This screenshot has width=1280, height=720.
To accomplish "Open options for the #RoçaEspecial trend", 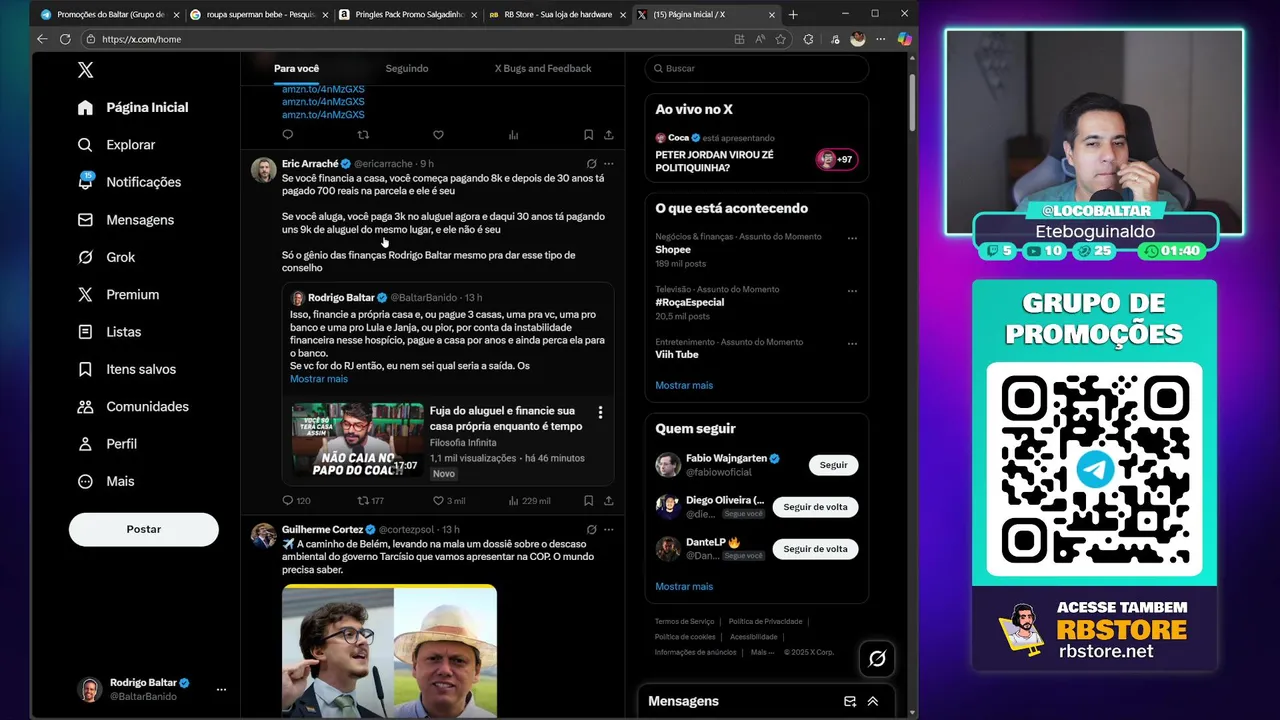I will [x=852, y=291].
